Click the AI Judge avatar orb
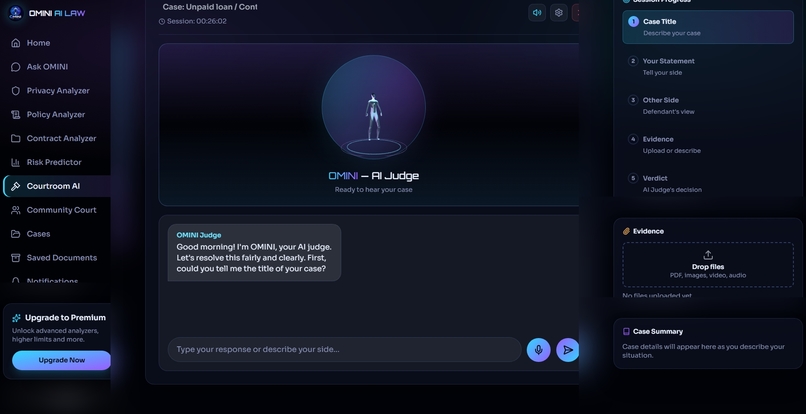806x414 pixels. tap(374, 106)
